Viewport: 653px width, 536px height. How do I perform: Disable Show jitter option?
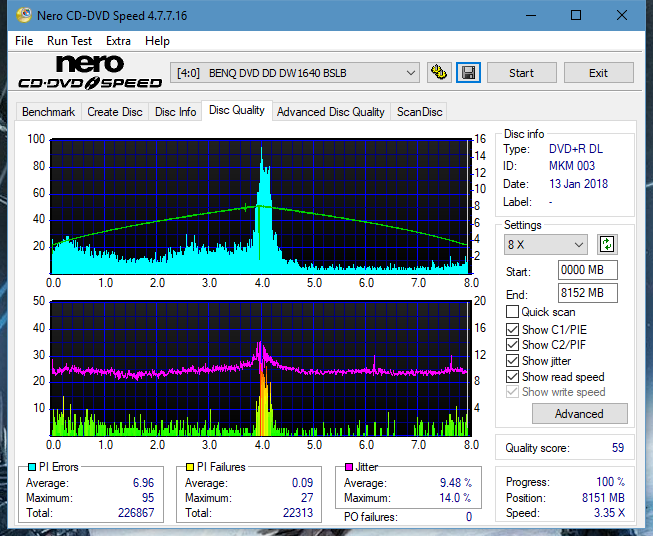(512, 361)
